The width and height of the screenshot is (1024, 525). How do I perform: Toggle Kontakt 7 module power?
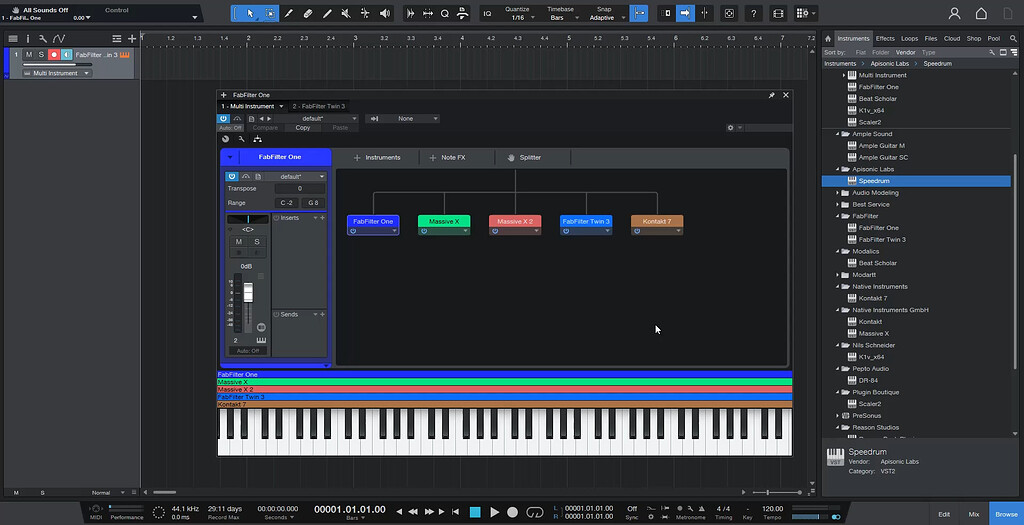pyautogui.click(x=637, y=231)
